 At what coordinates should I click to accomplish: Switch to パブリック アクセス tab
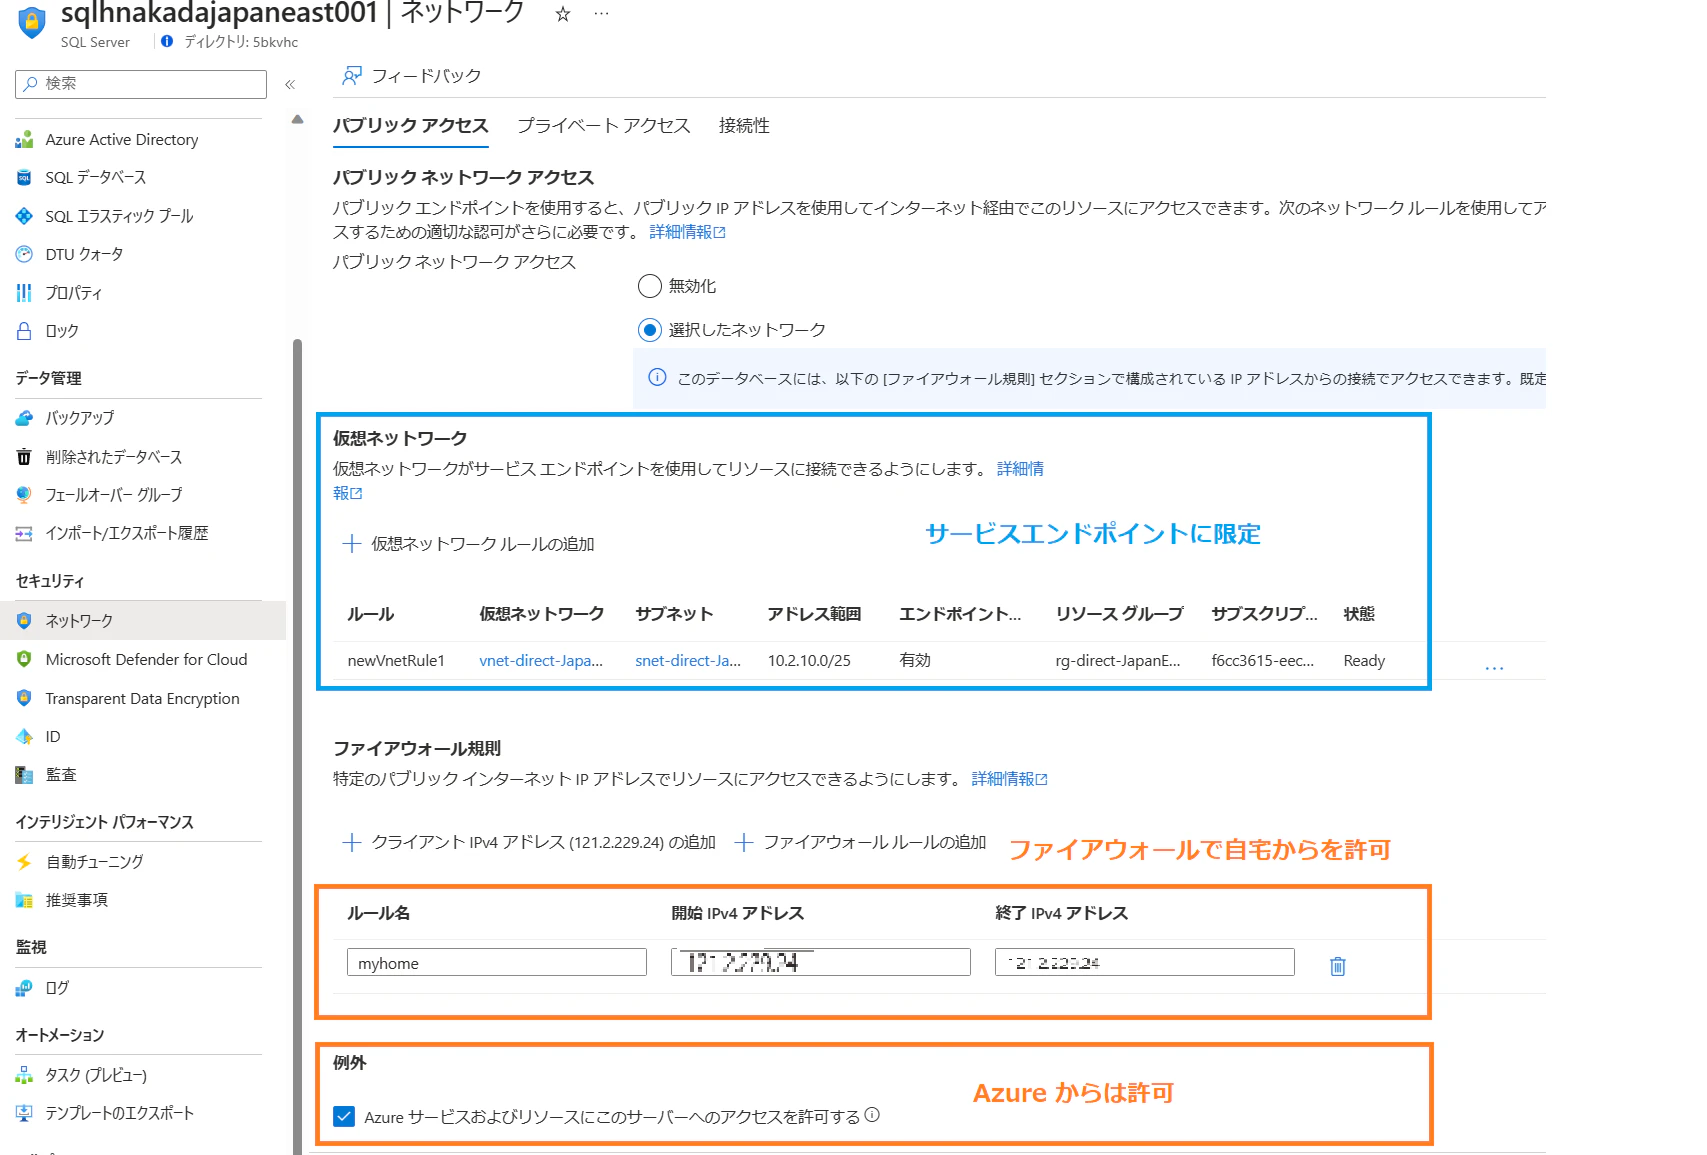pos(410,126)
